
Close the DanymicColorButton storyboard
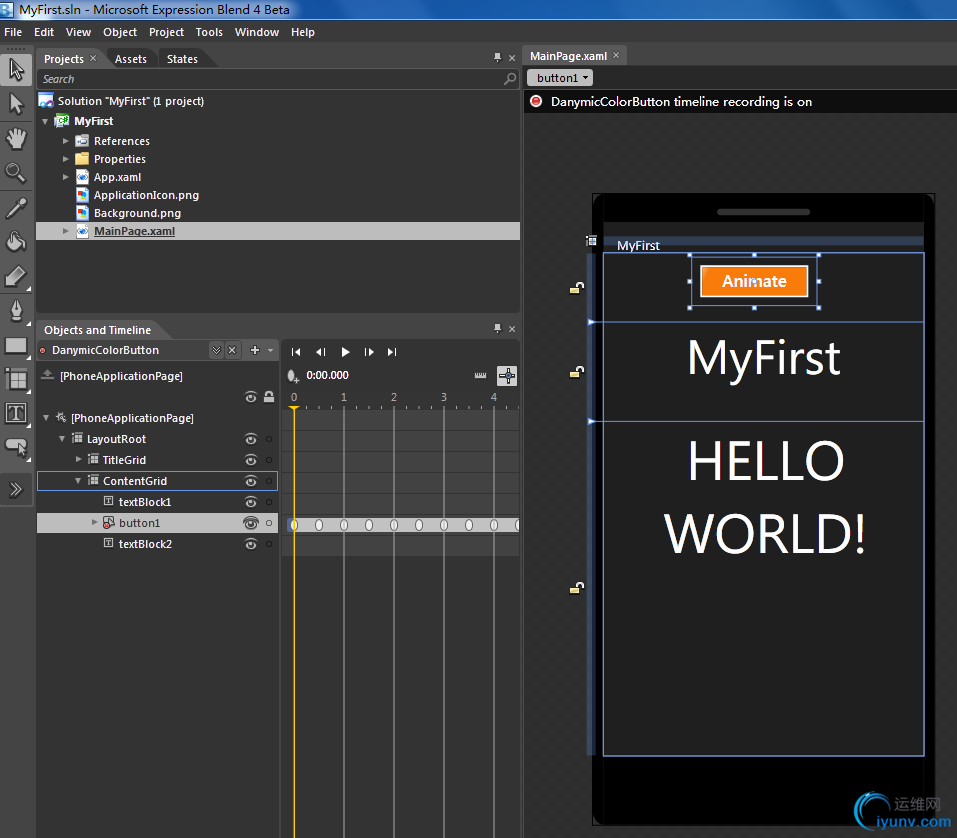(232, 350)
